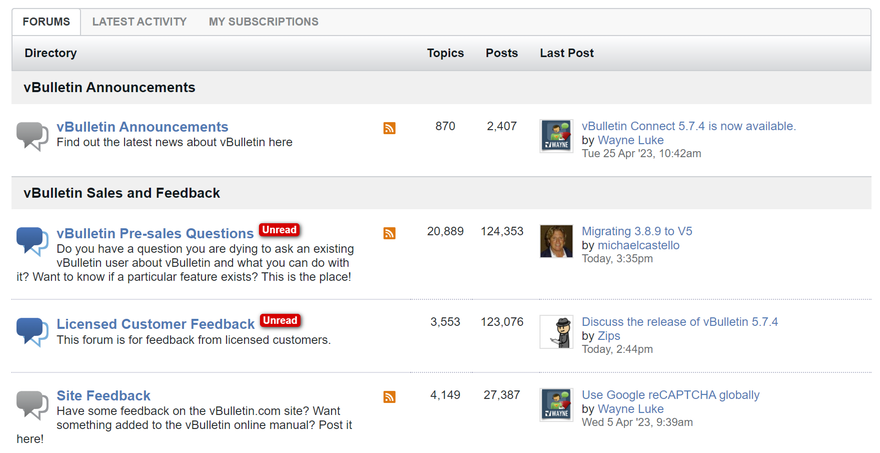
Task: Click the vBulletin Announcements category header
Action: [109, 88]
